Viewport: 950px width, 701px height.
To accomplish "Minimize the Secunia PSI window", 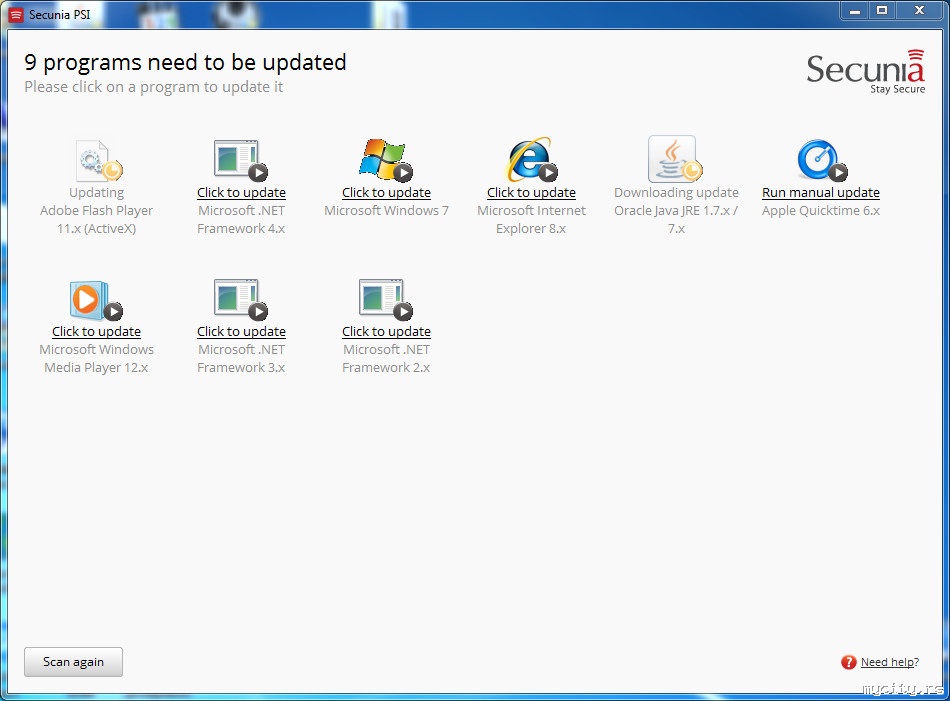I will pyautogui.click(x=855, y=11).
